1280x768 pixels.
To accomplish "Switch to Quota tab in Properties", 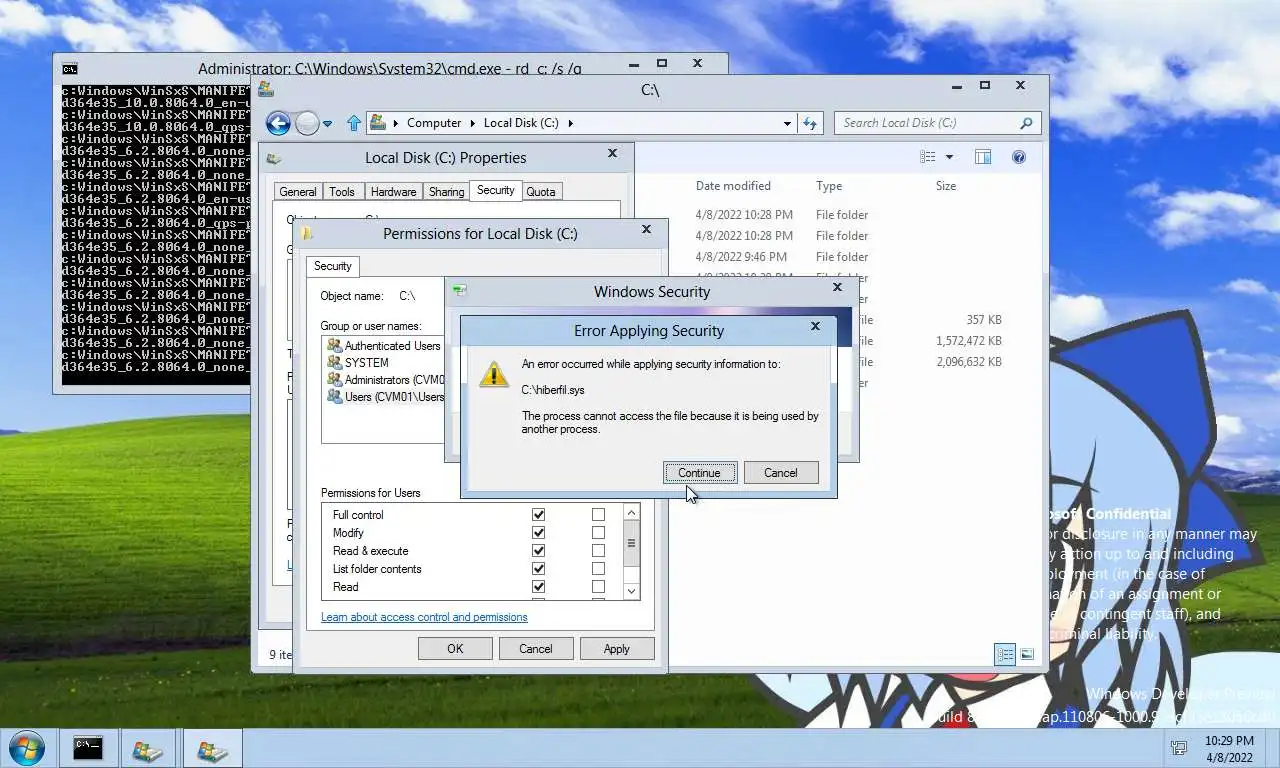I will coord(541,192).
